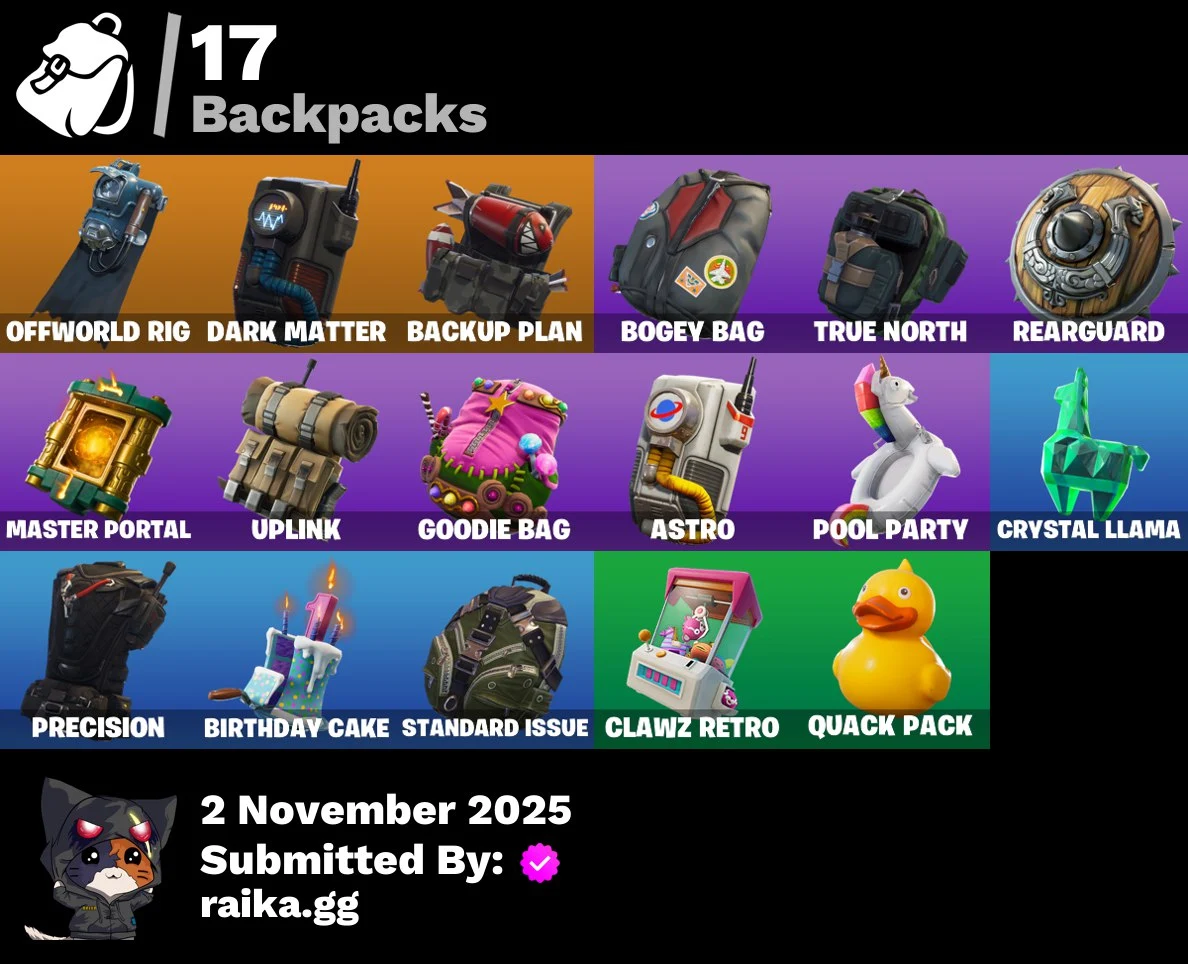This screenshot has height=964, width=1188.
Task: Click the pink verified checkmark badge
Action: [539, 862]
